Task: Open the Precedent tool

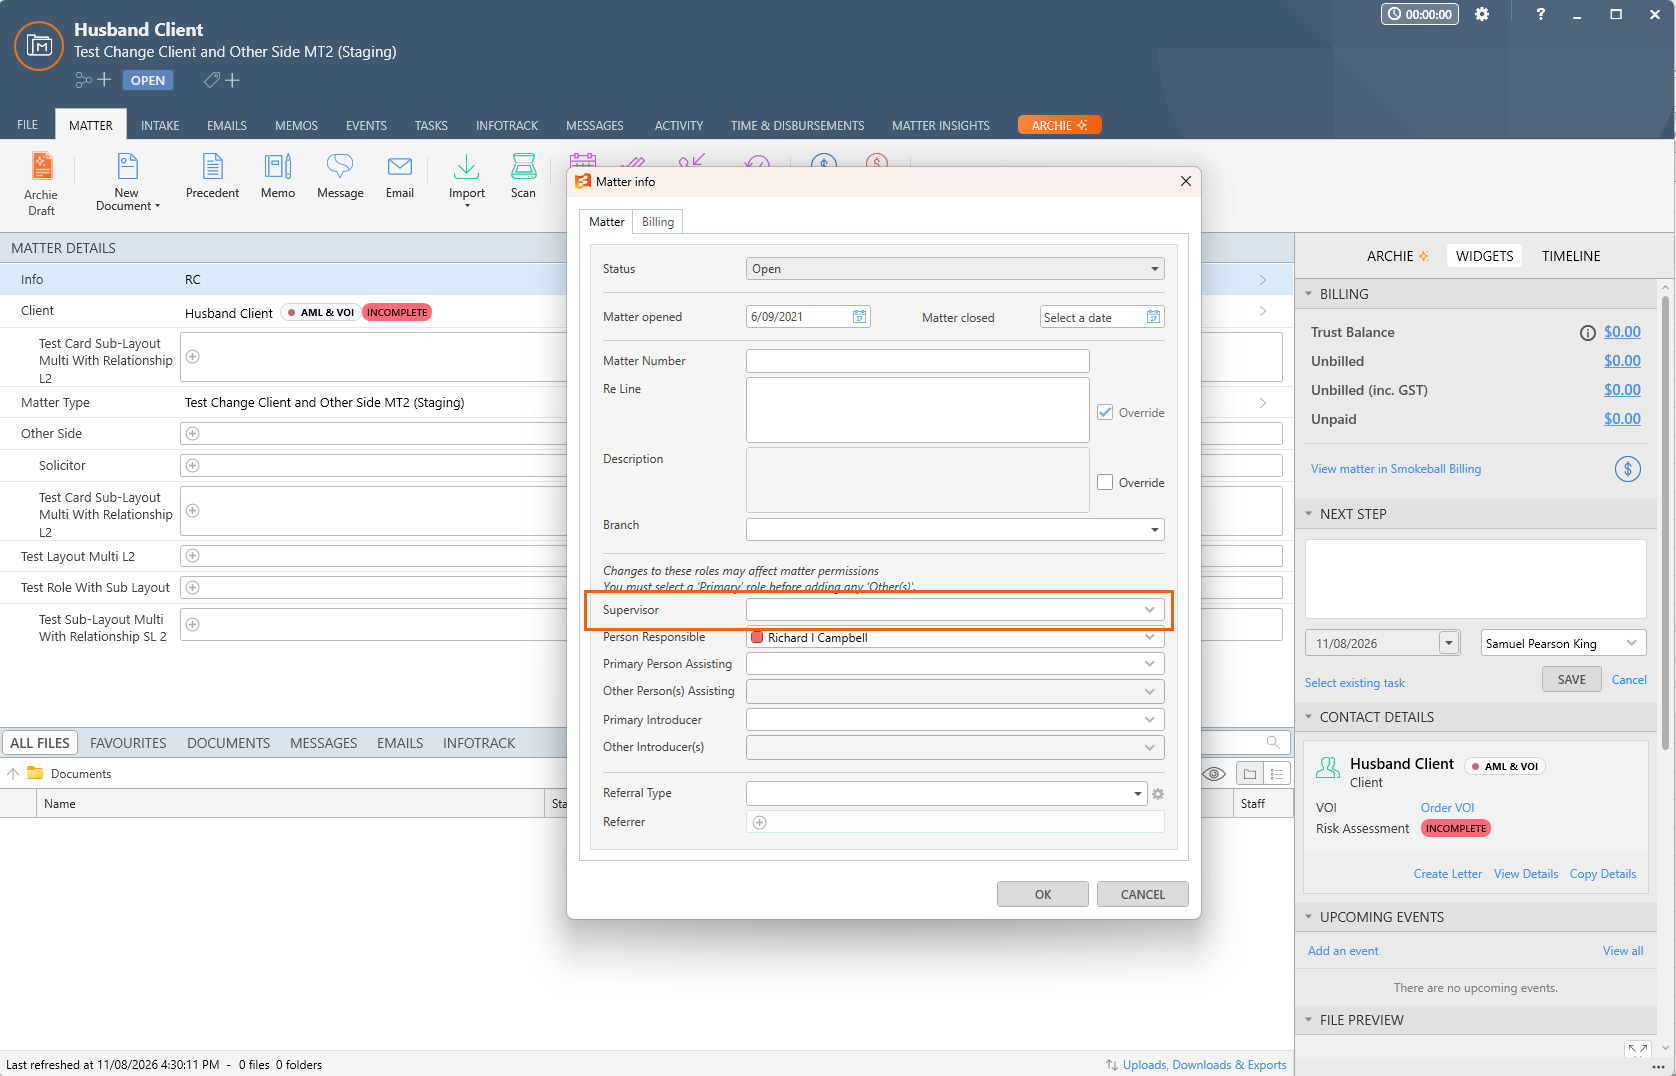Action: (x=212, y=177)
